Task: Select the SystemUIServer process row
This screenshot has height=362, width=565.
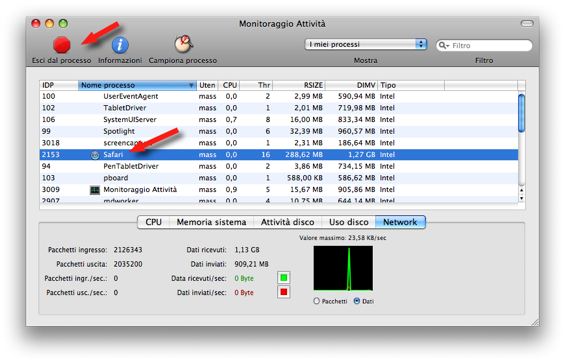Action: (x=279, y=120)
